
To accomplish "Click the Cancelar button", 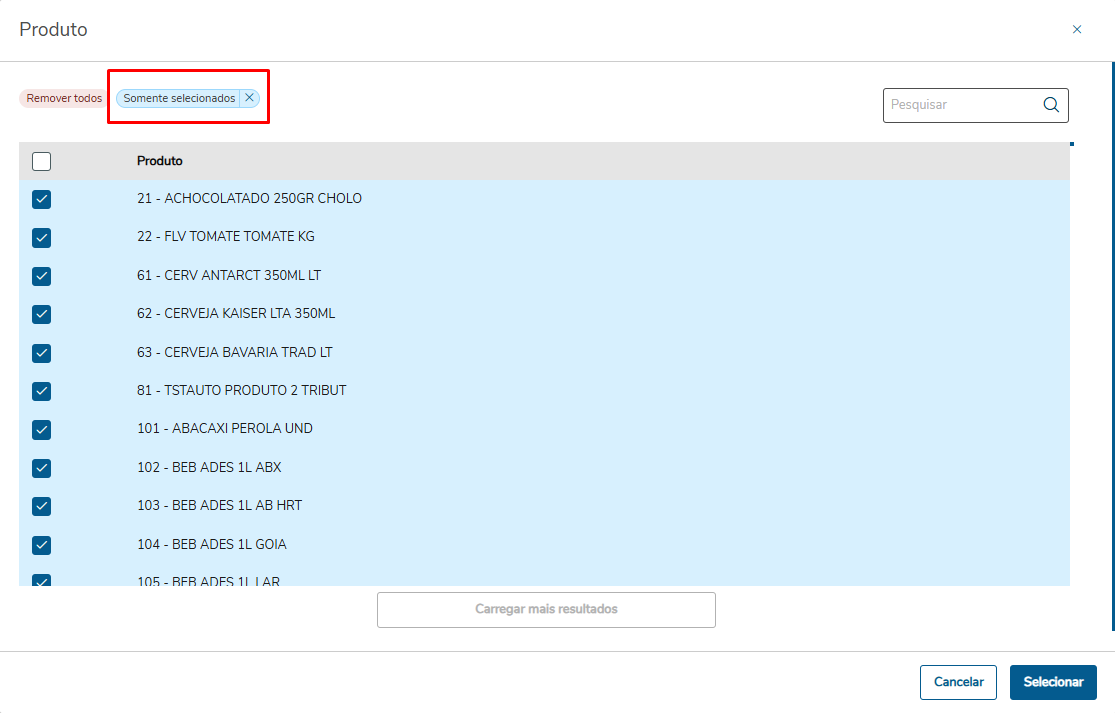I will 958,682.
